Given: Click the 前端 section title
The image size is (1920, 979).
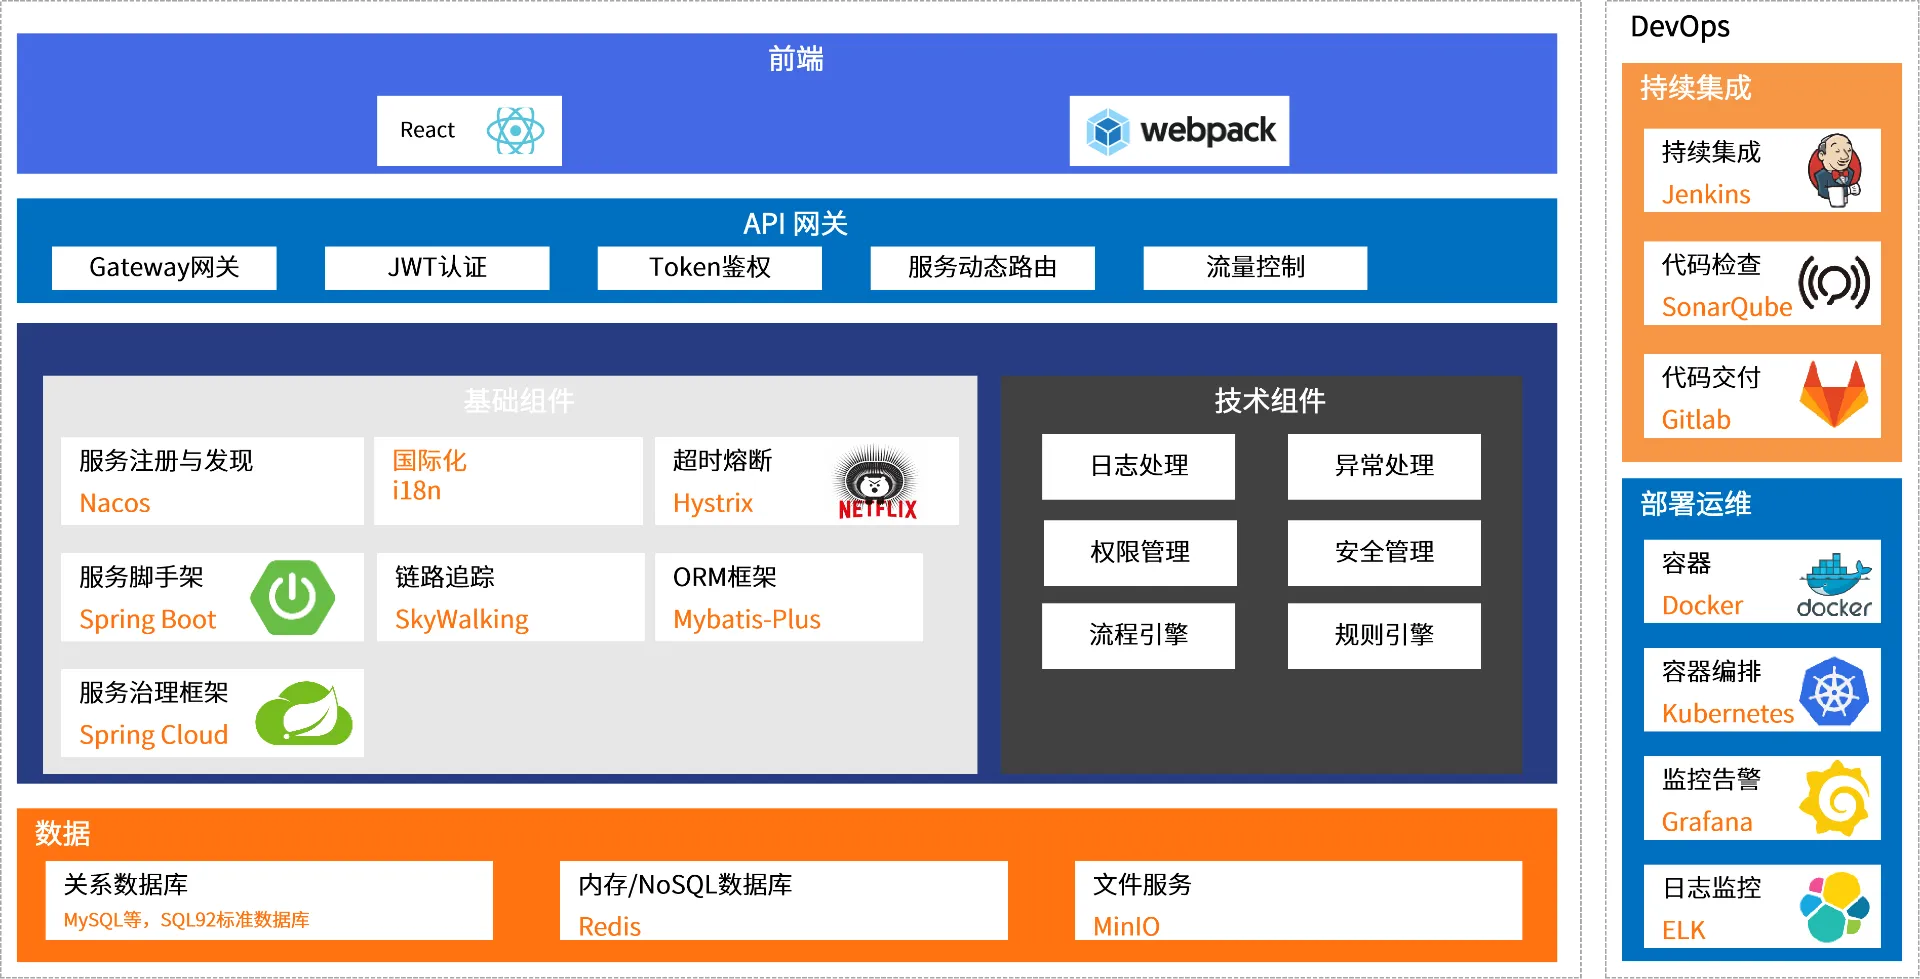Looking at the screenshot, I should pyautogui.click(x=796, y=60).
